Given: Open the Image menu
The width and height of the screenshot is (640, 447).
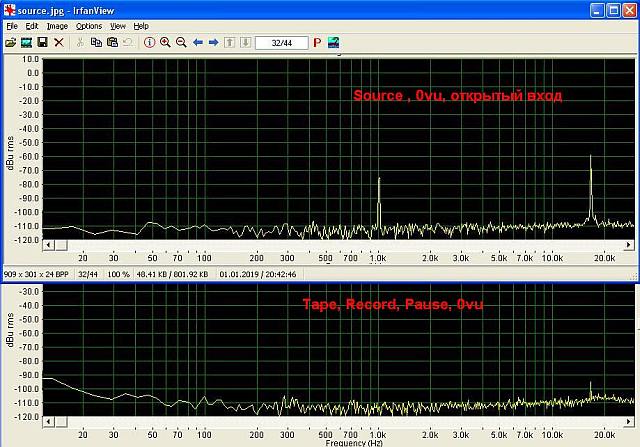Looking at the screenshot, I should point(57,25).
